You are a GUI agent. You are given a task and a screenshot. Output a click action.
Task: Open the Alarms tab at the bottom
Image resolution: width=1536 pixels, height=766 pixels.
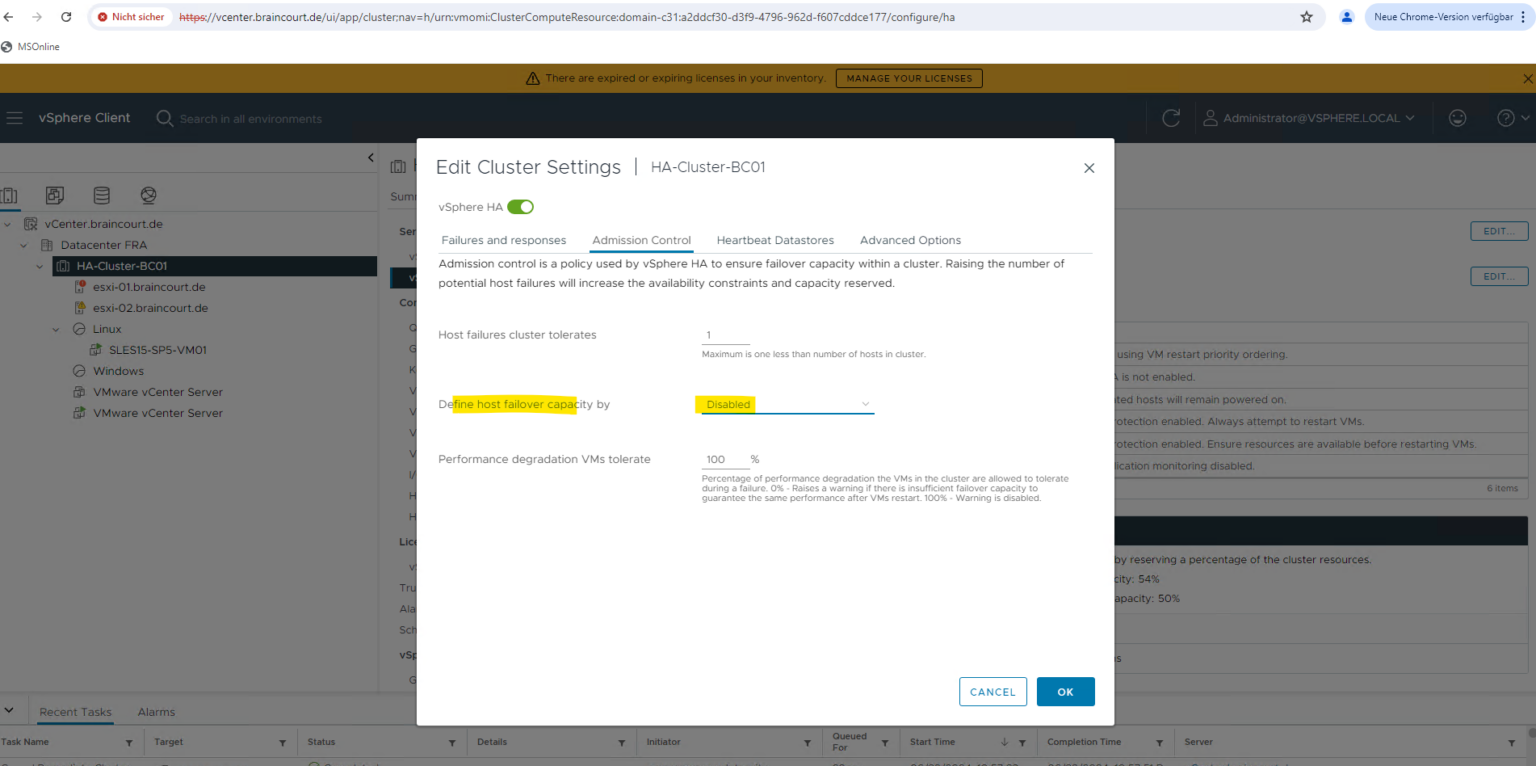pyautogui.click(x=156, y=711)
